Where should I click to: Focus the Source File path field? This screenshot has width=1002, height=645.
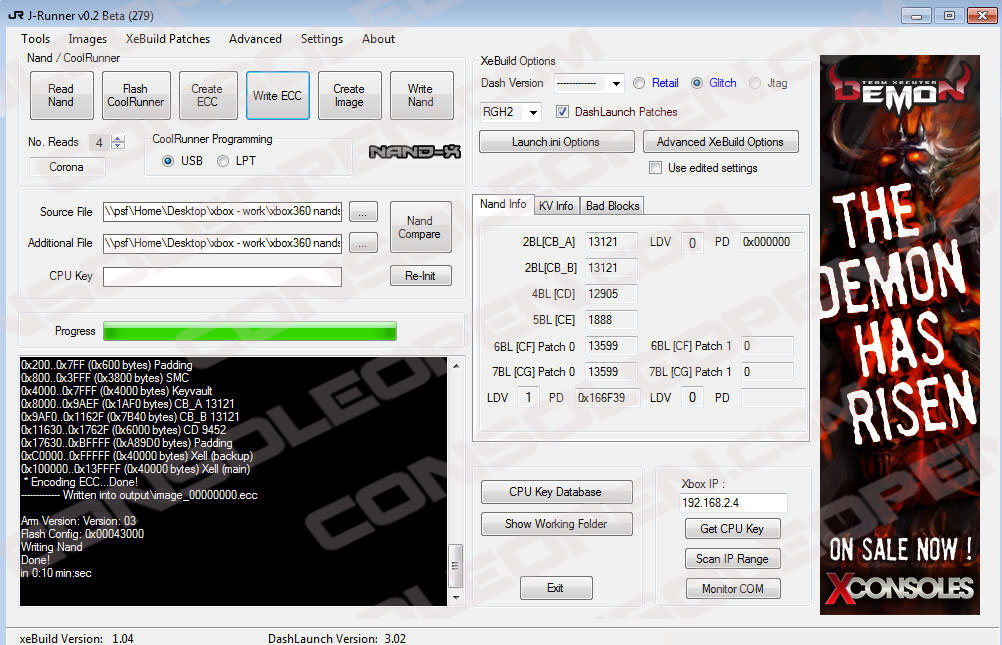[x=222, y=212]
